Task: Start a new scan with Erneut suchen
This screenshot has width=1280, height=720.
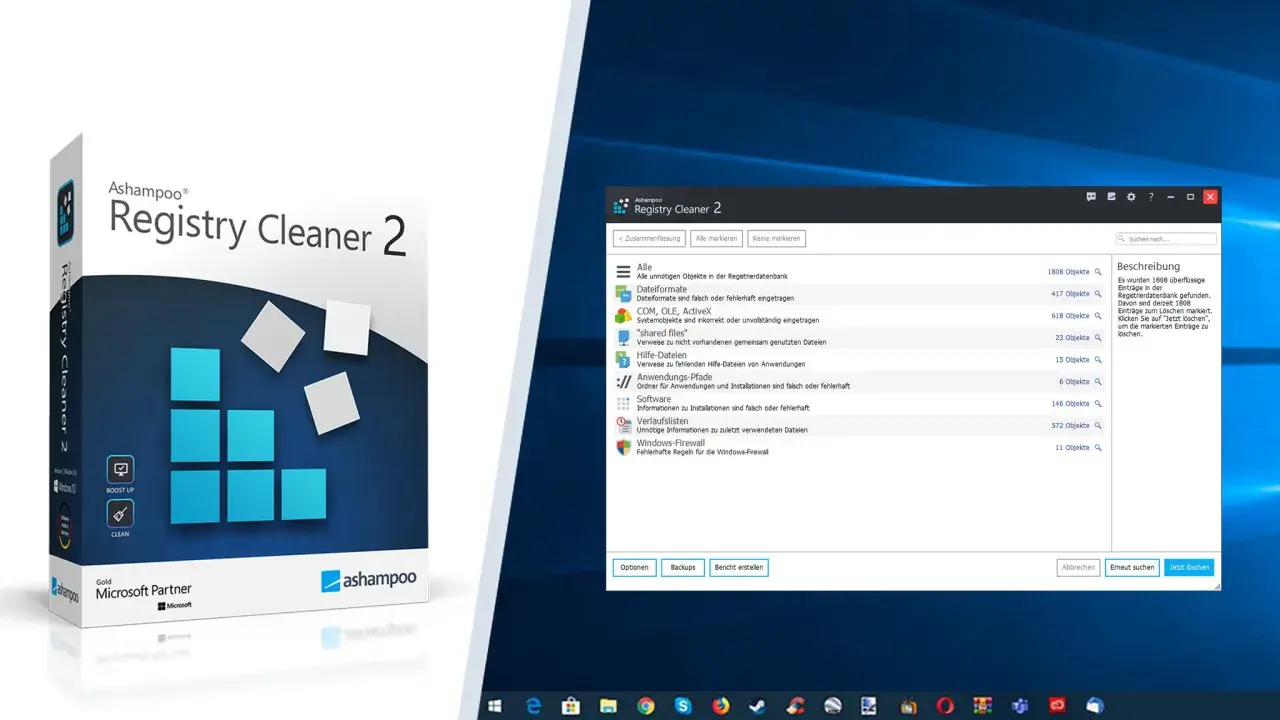Action: [1132, 567]
